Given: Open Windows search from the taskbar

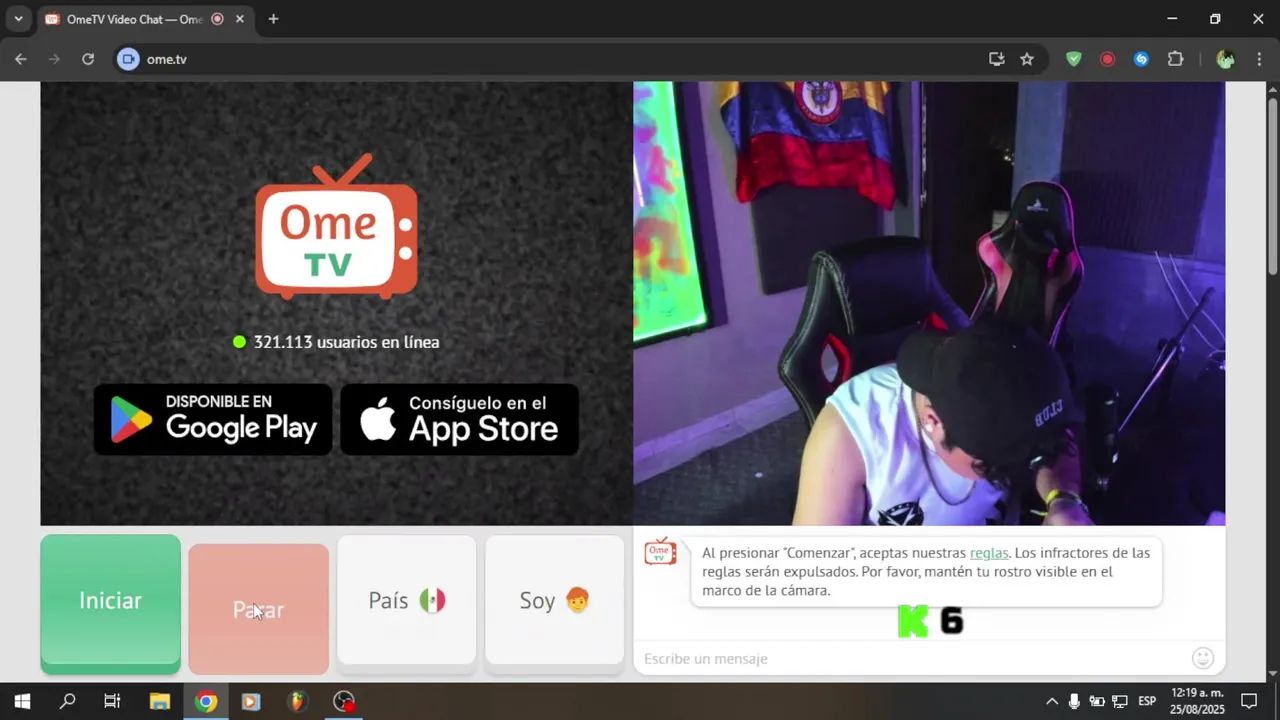Looking at the screenshot, I should pos(67,701).
